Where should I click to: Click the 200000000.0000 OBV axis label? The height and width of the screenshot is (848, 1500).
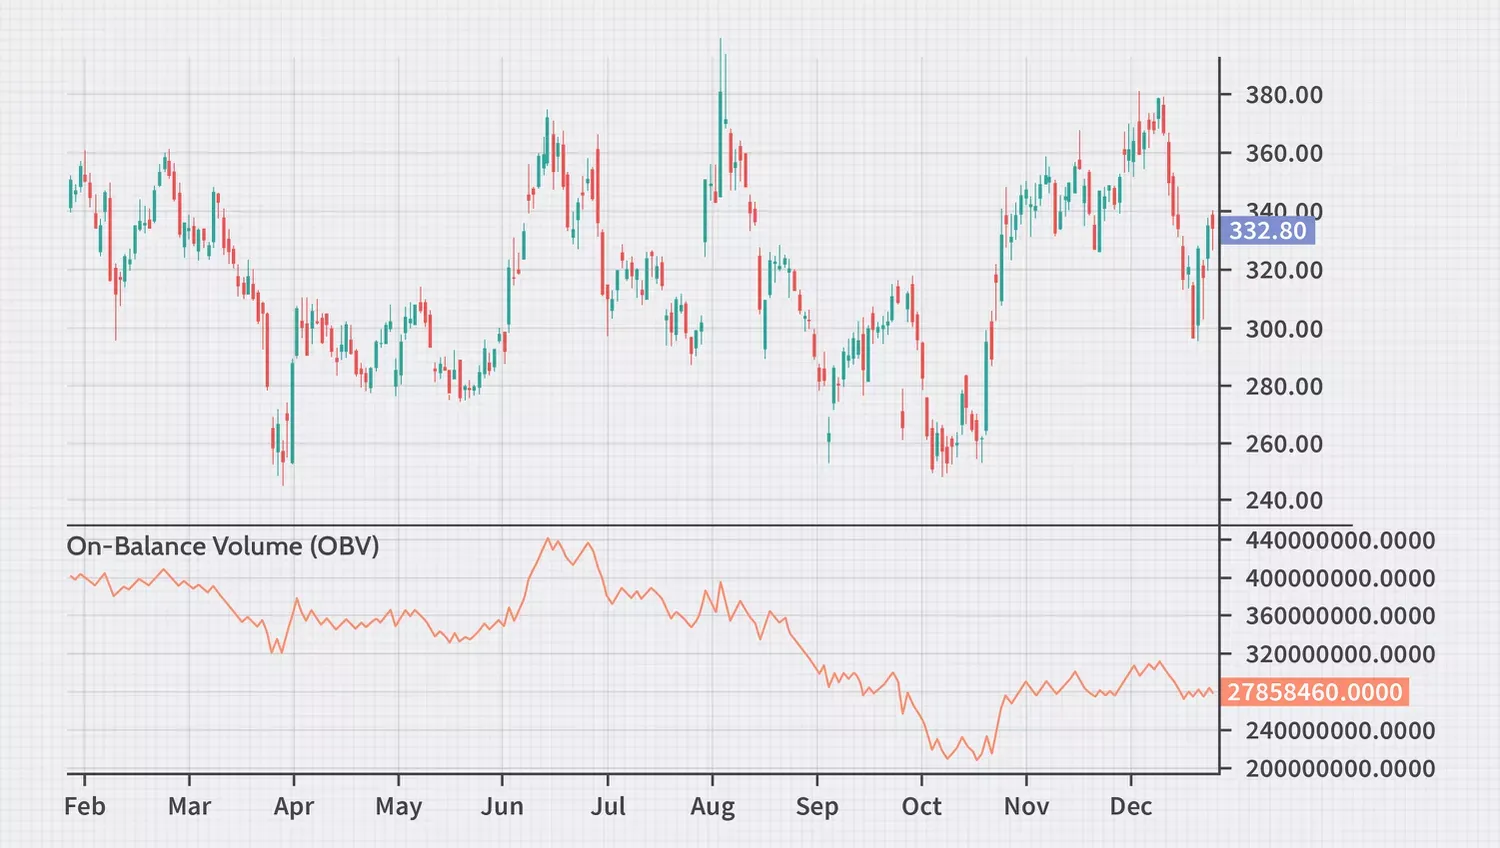click(1340, 769)
